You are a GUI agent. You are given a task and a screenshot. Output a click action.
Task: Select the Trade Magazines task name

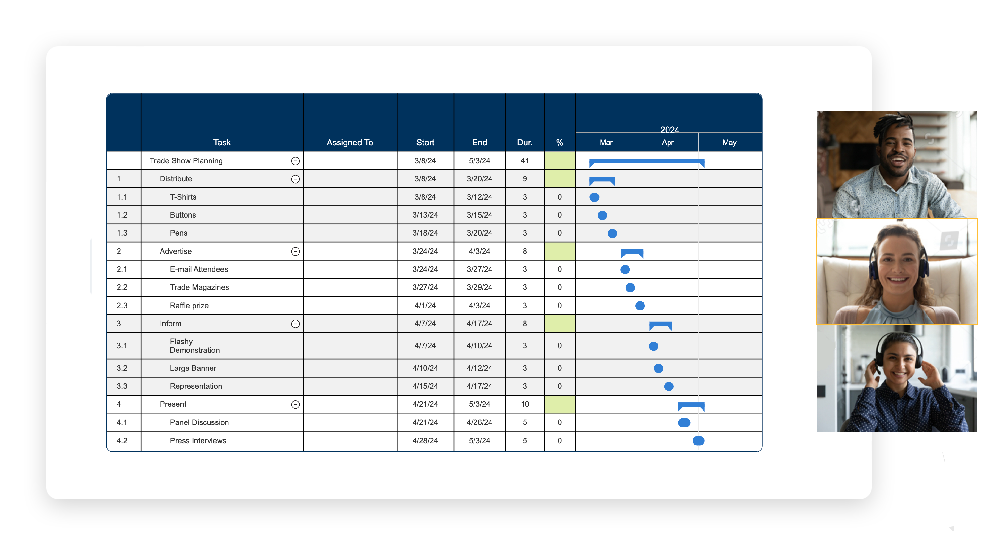point(199,287)
